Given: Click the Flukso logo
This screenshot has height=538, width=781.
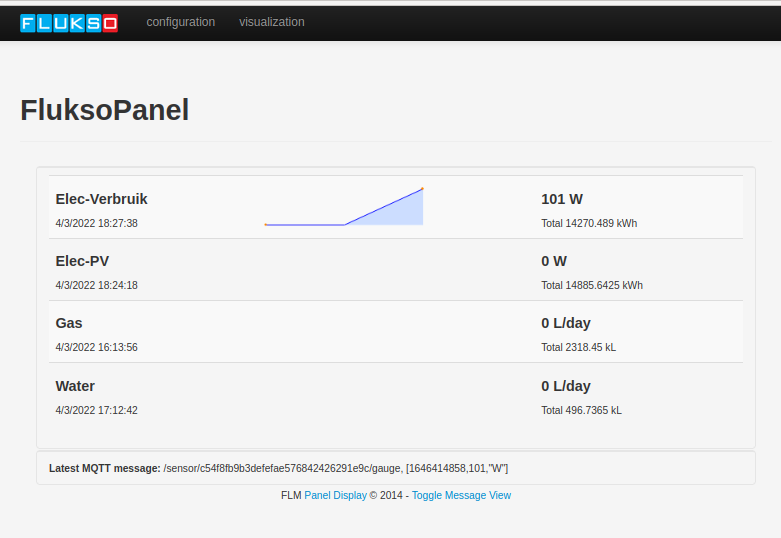Looking at the screenshot, I should [x=69, y=22].
